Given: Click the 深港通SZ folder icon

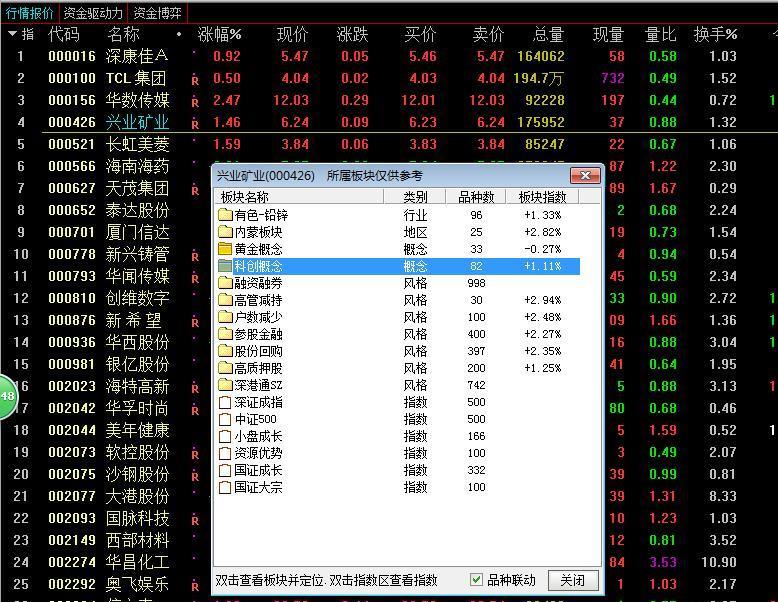Looking at the screenshot, I should (x=225, y=385).
